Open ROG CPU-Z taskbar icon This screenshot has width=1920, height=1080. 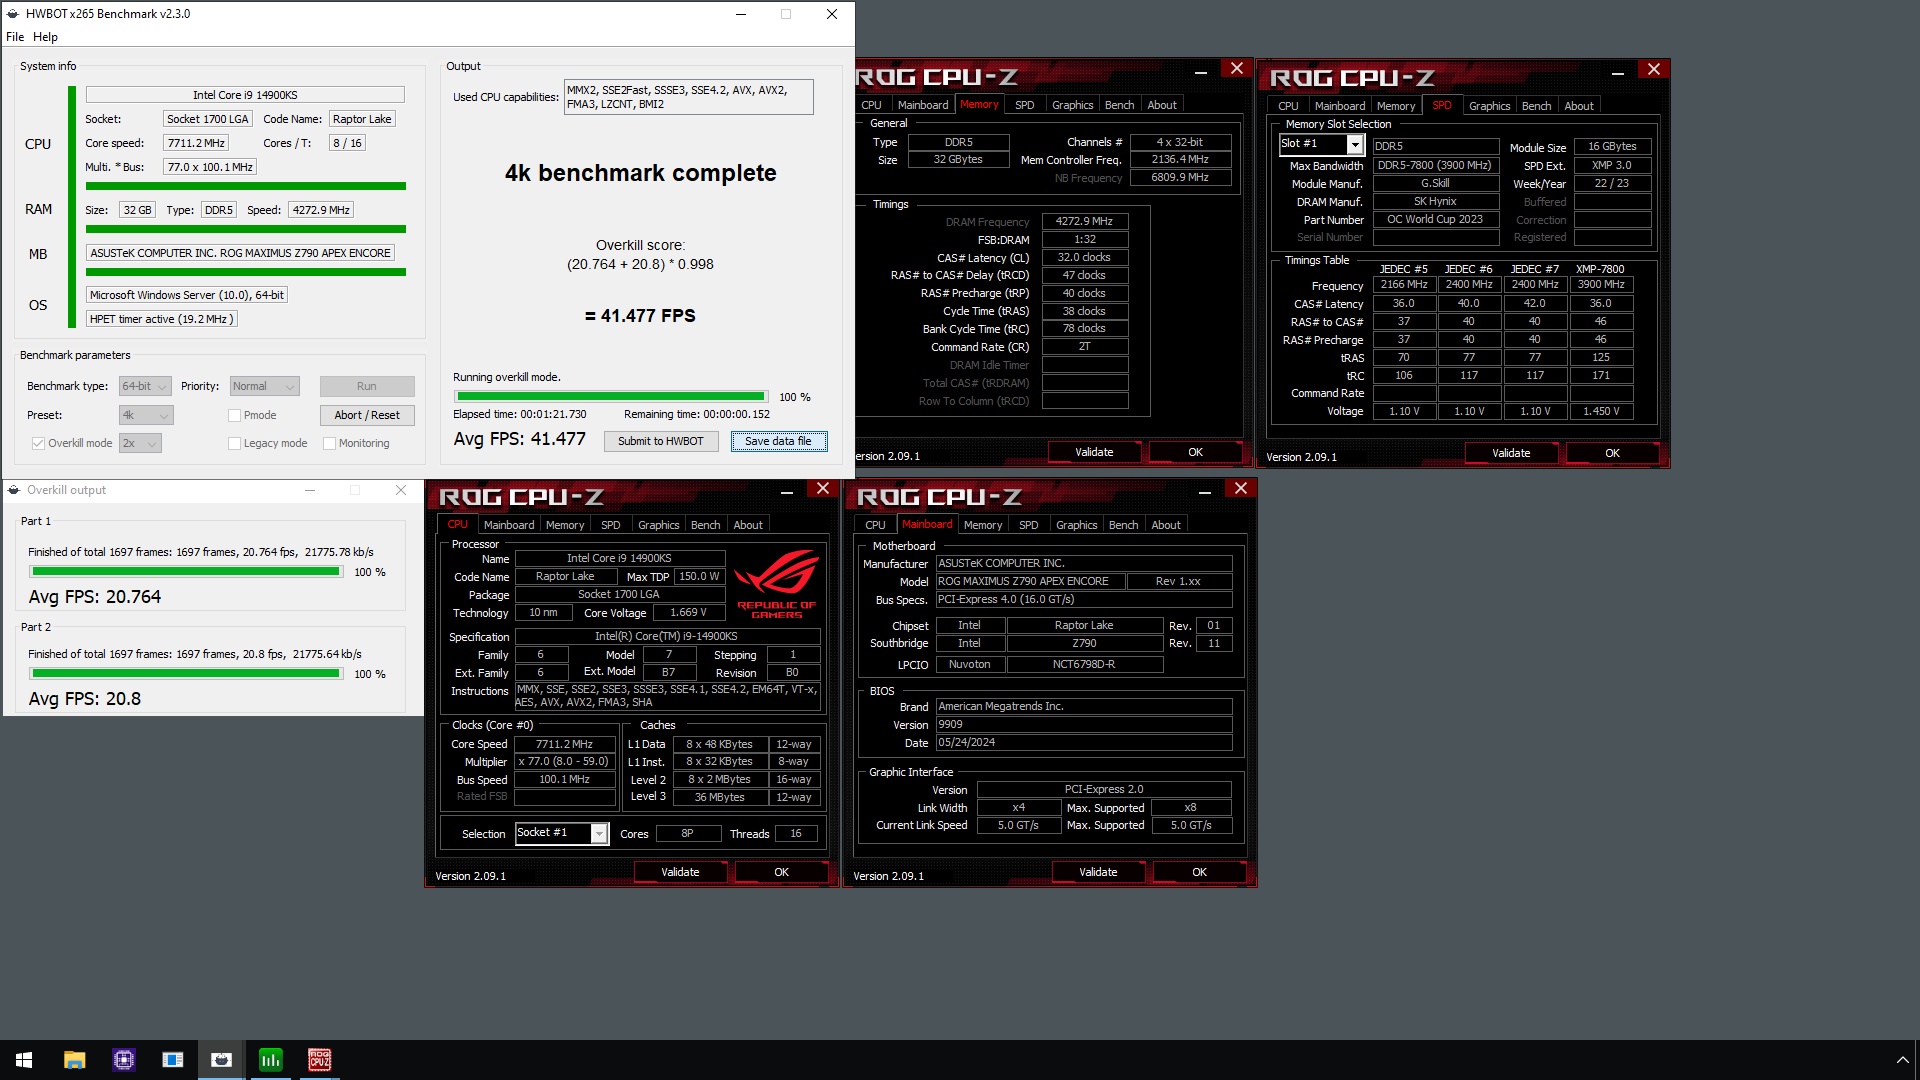pyautogui.click(x=319, y=1059)
